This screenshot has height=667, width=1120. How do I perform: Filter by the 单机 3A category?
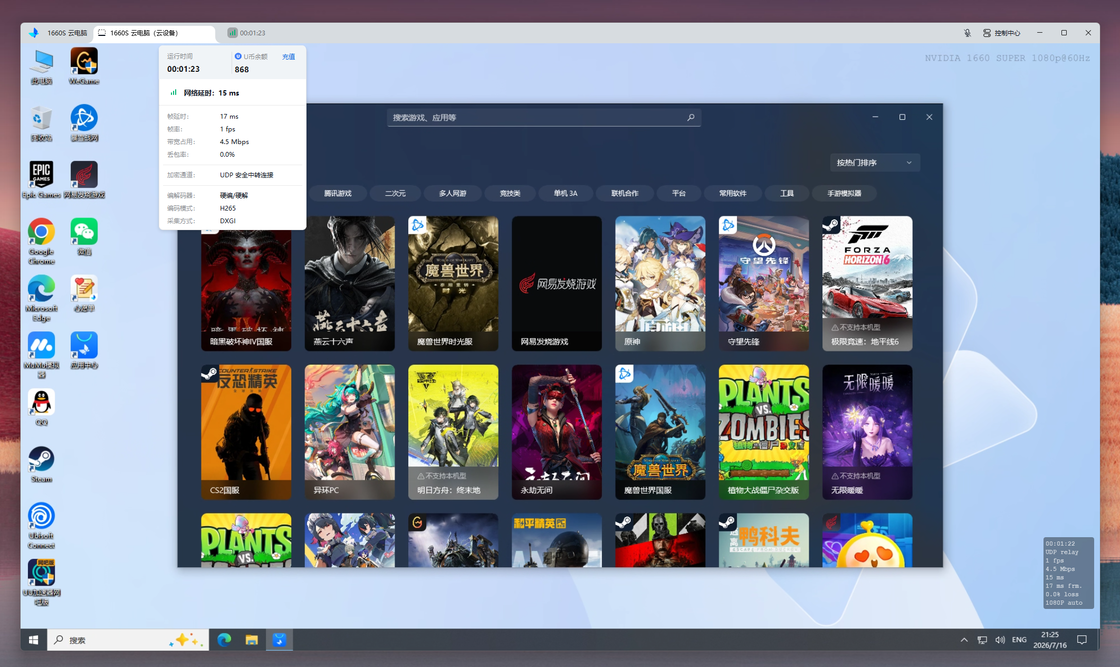click(566, 194)
